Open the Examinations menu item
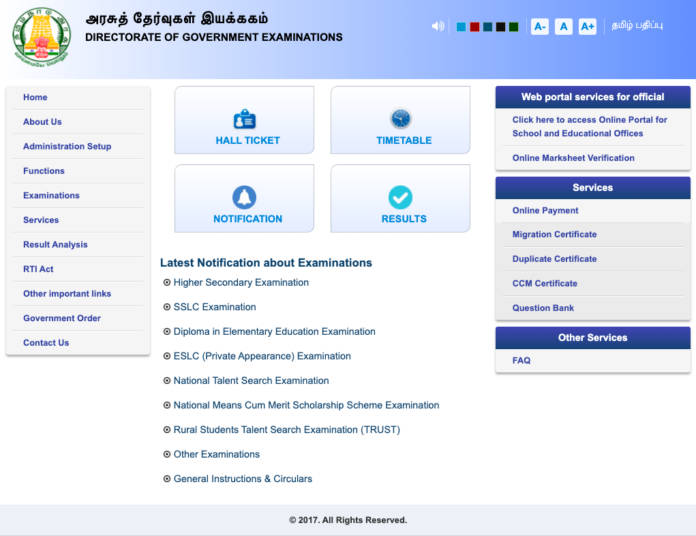The image size is (696, 536). tap(51, 195)
